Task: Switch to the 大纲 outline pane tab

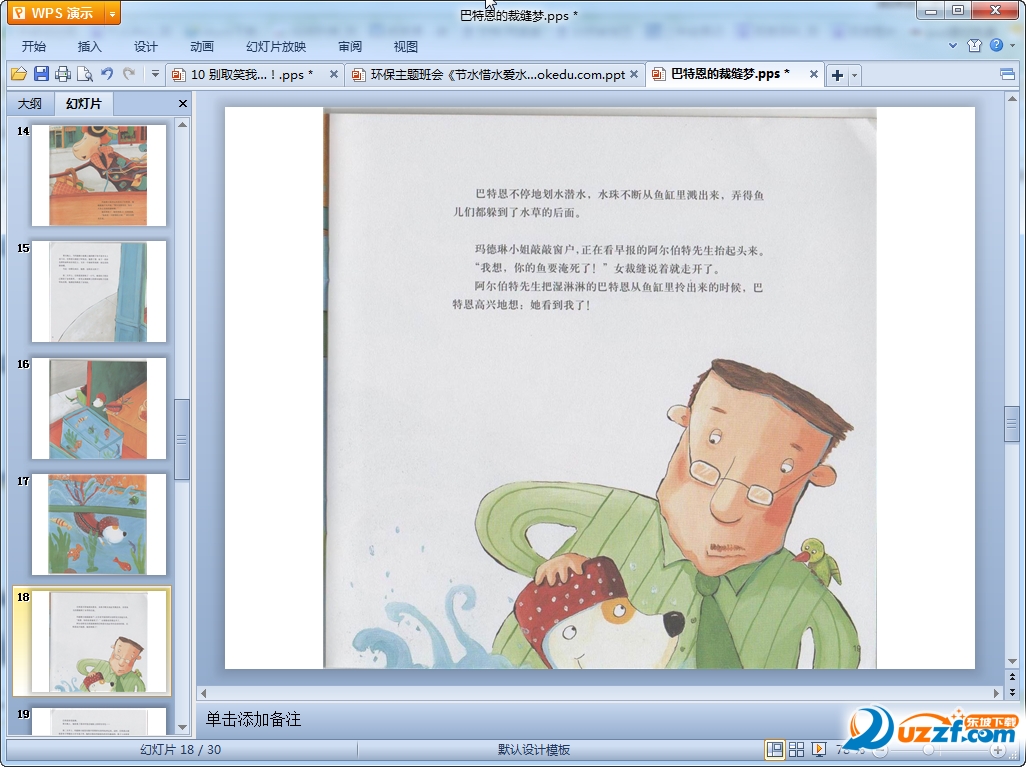Action: pyautogui.click(x=29, y=103)
